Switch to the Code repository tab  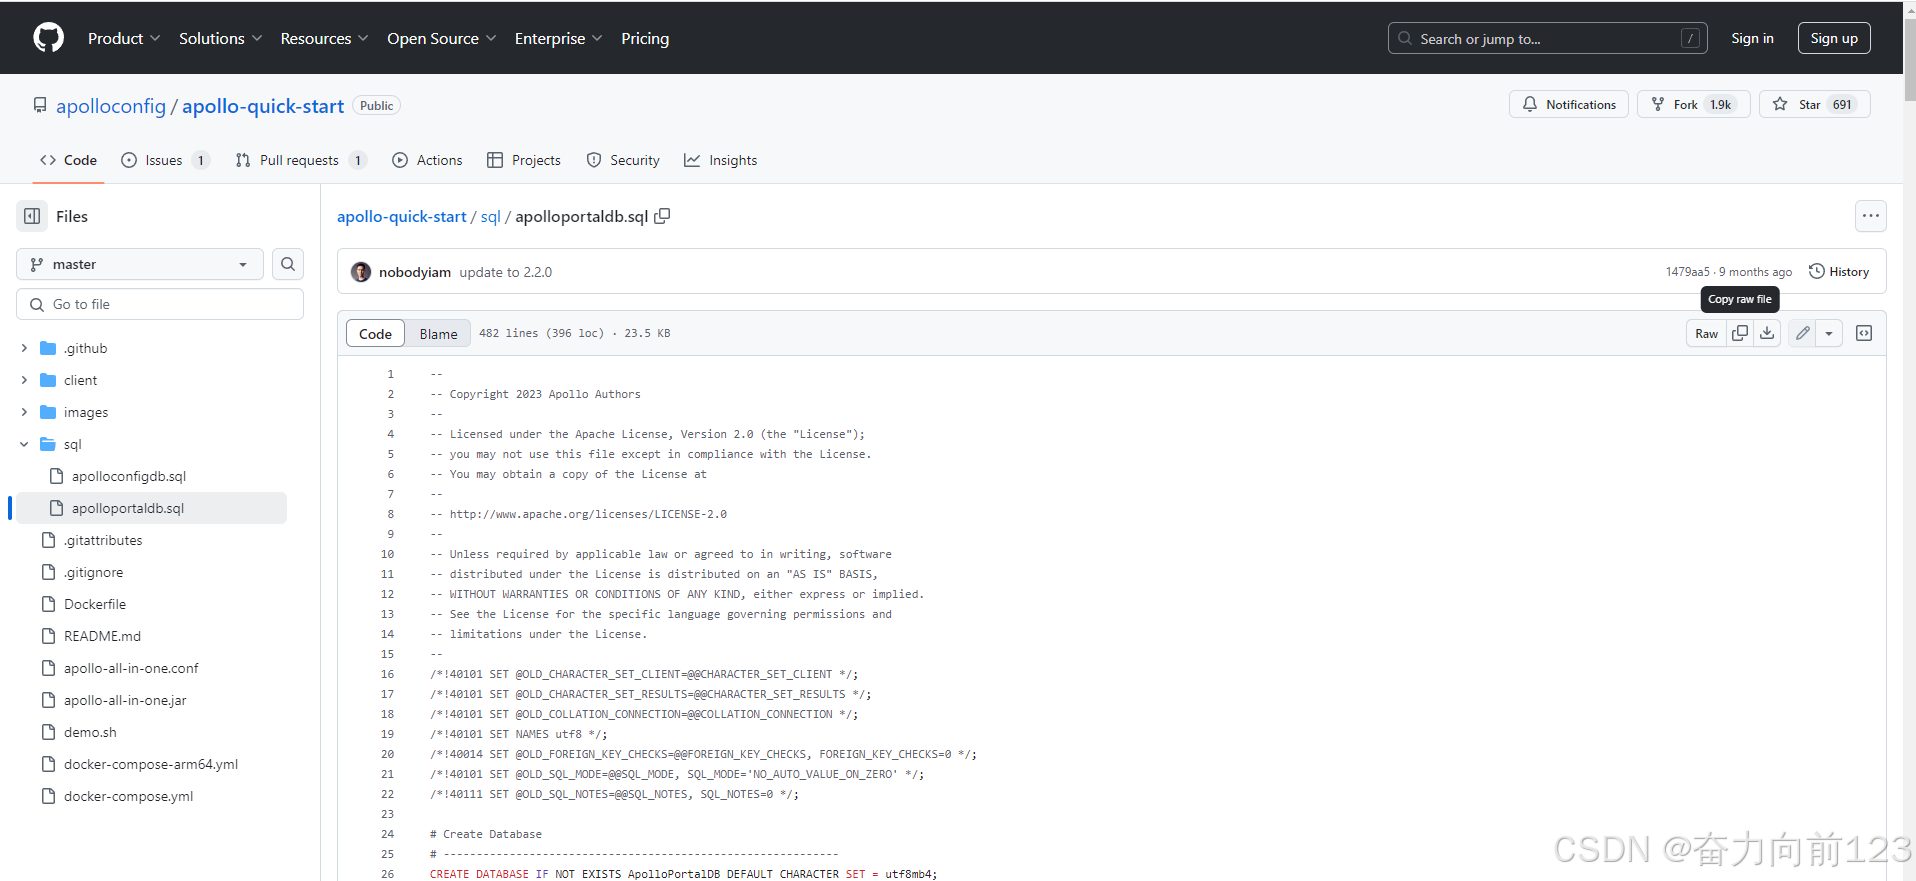(69, 160)
